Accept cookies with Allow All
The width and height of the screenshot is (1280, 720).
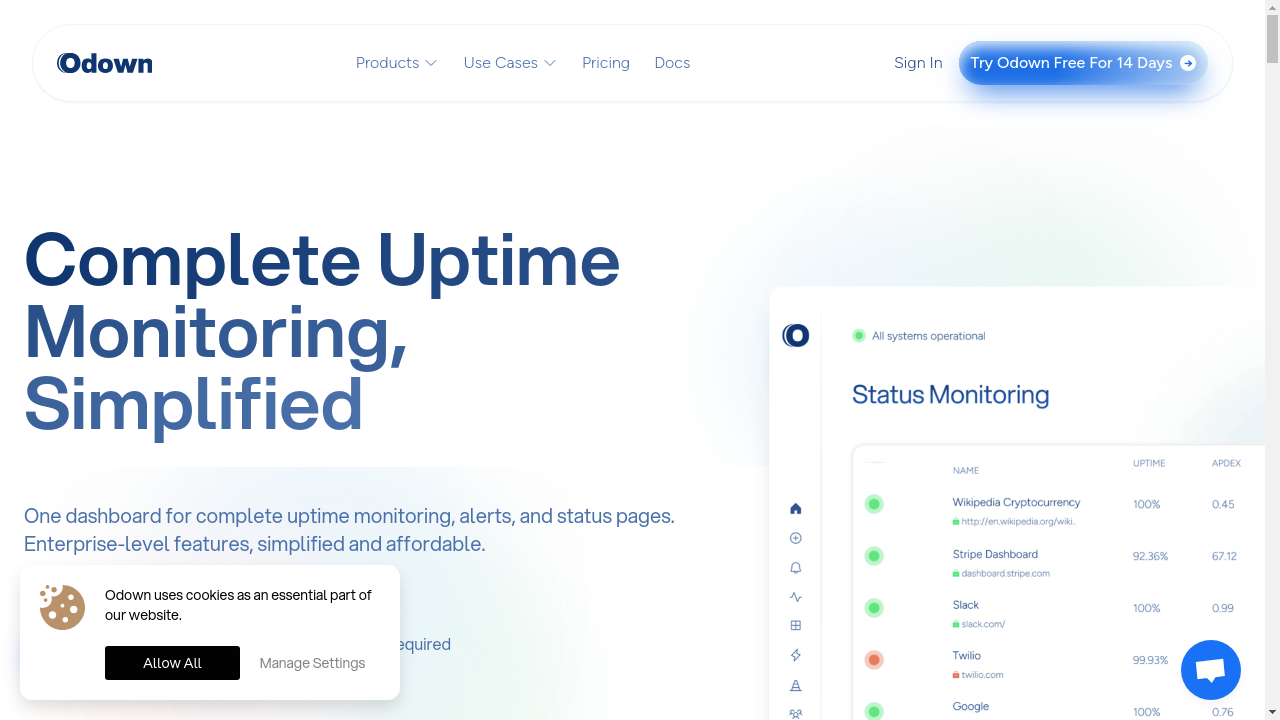(172, 663)
